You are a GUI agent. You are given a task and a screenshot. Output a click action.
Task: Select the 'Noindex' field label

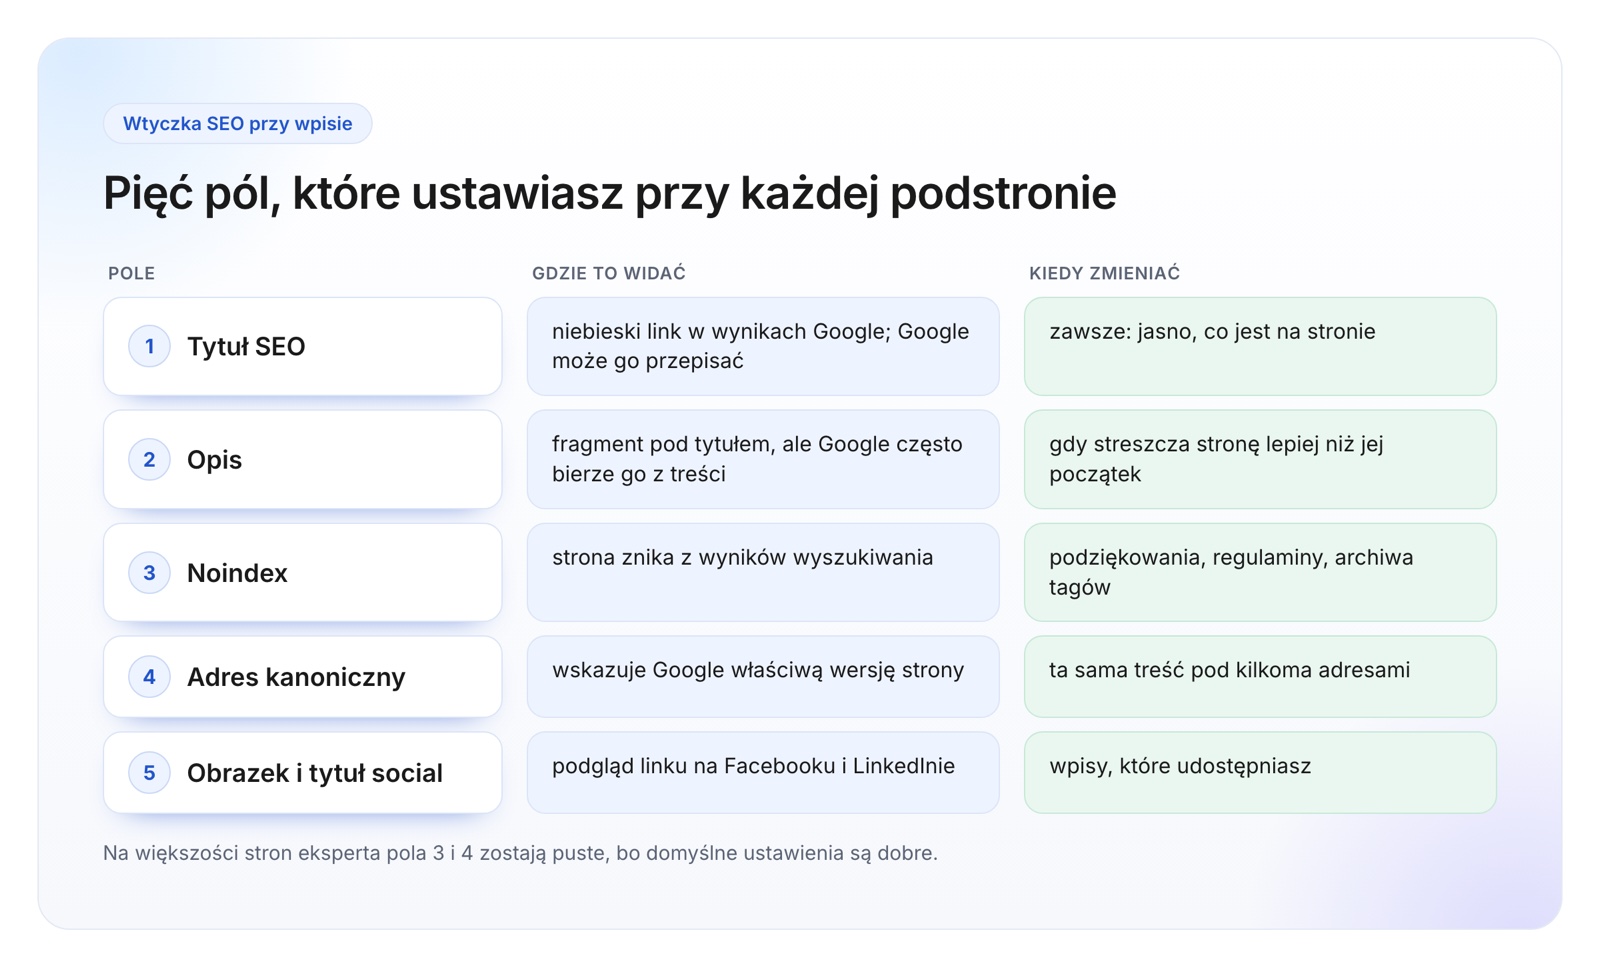tap(237, 573)
